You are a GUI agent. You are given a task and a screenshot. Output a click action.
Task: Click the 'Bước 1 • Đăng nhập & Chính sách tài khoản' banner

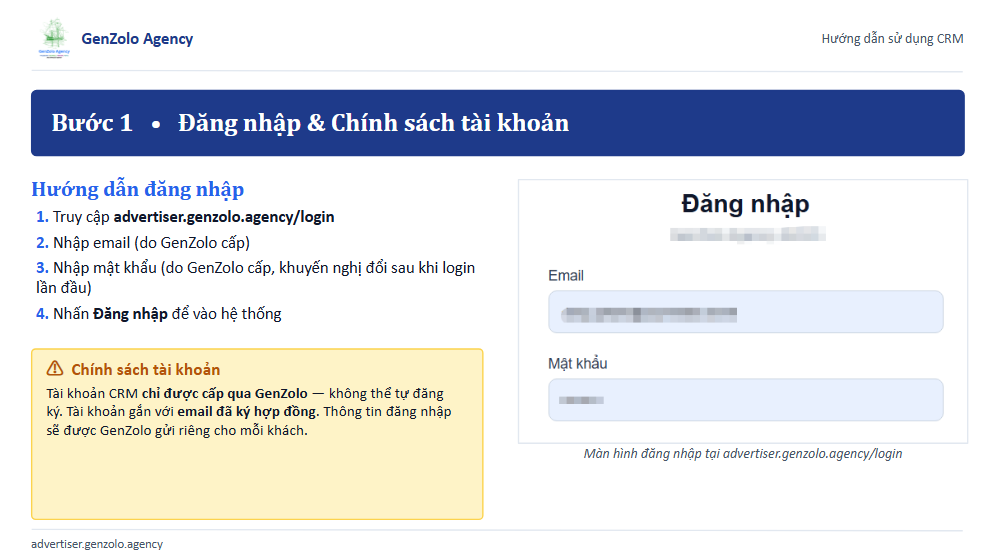click(x=498, y=123)
